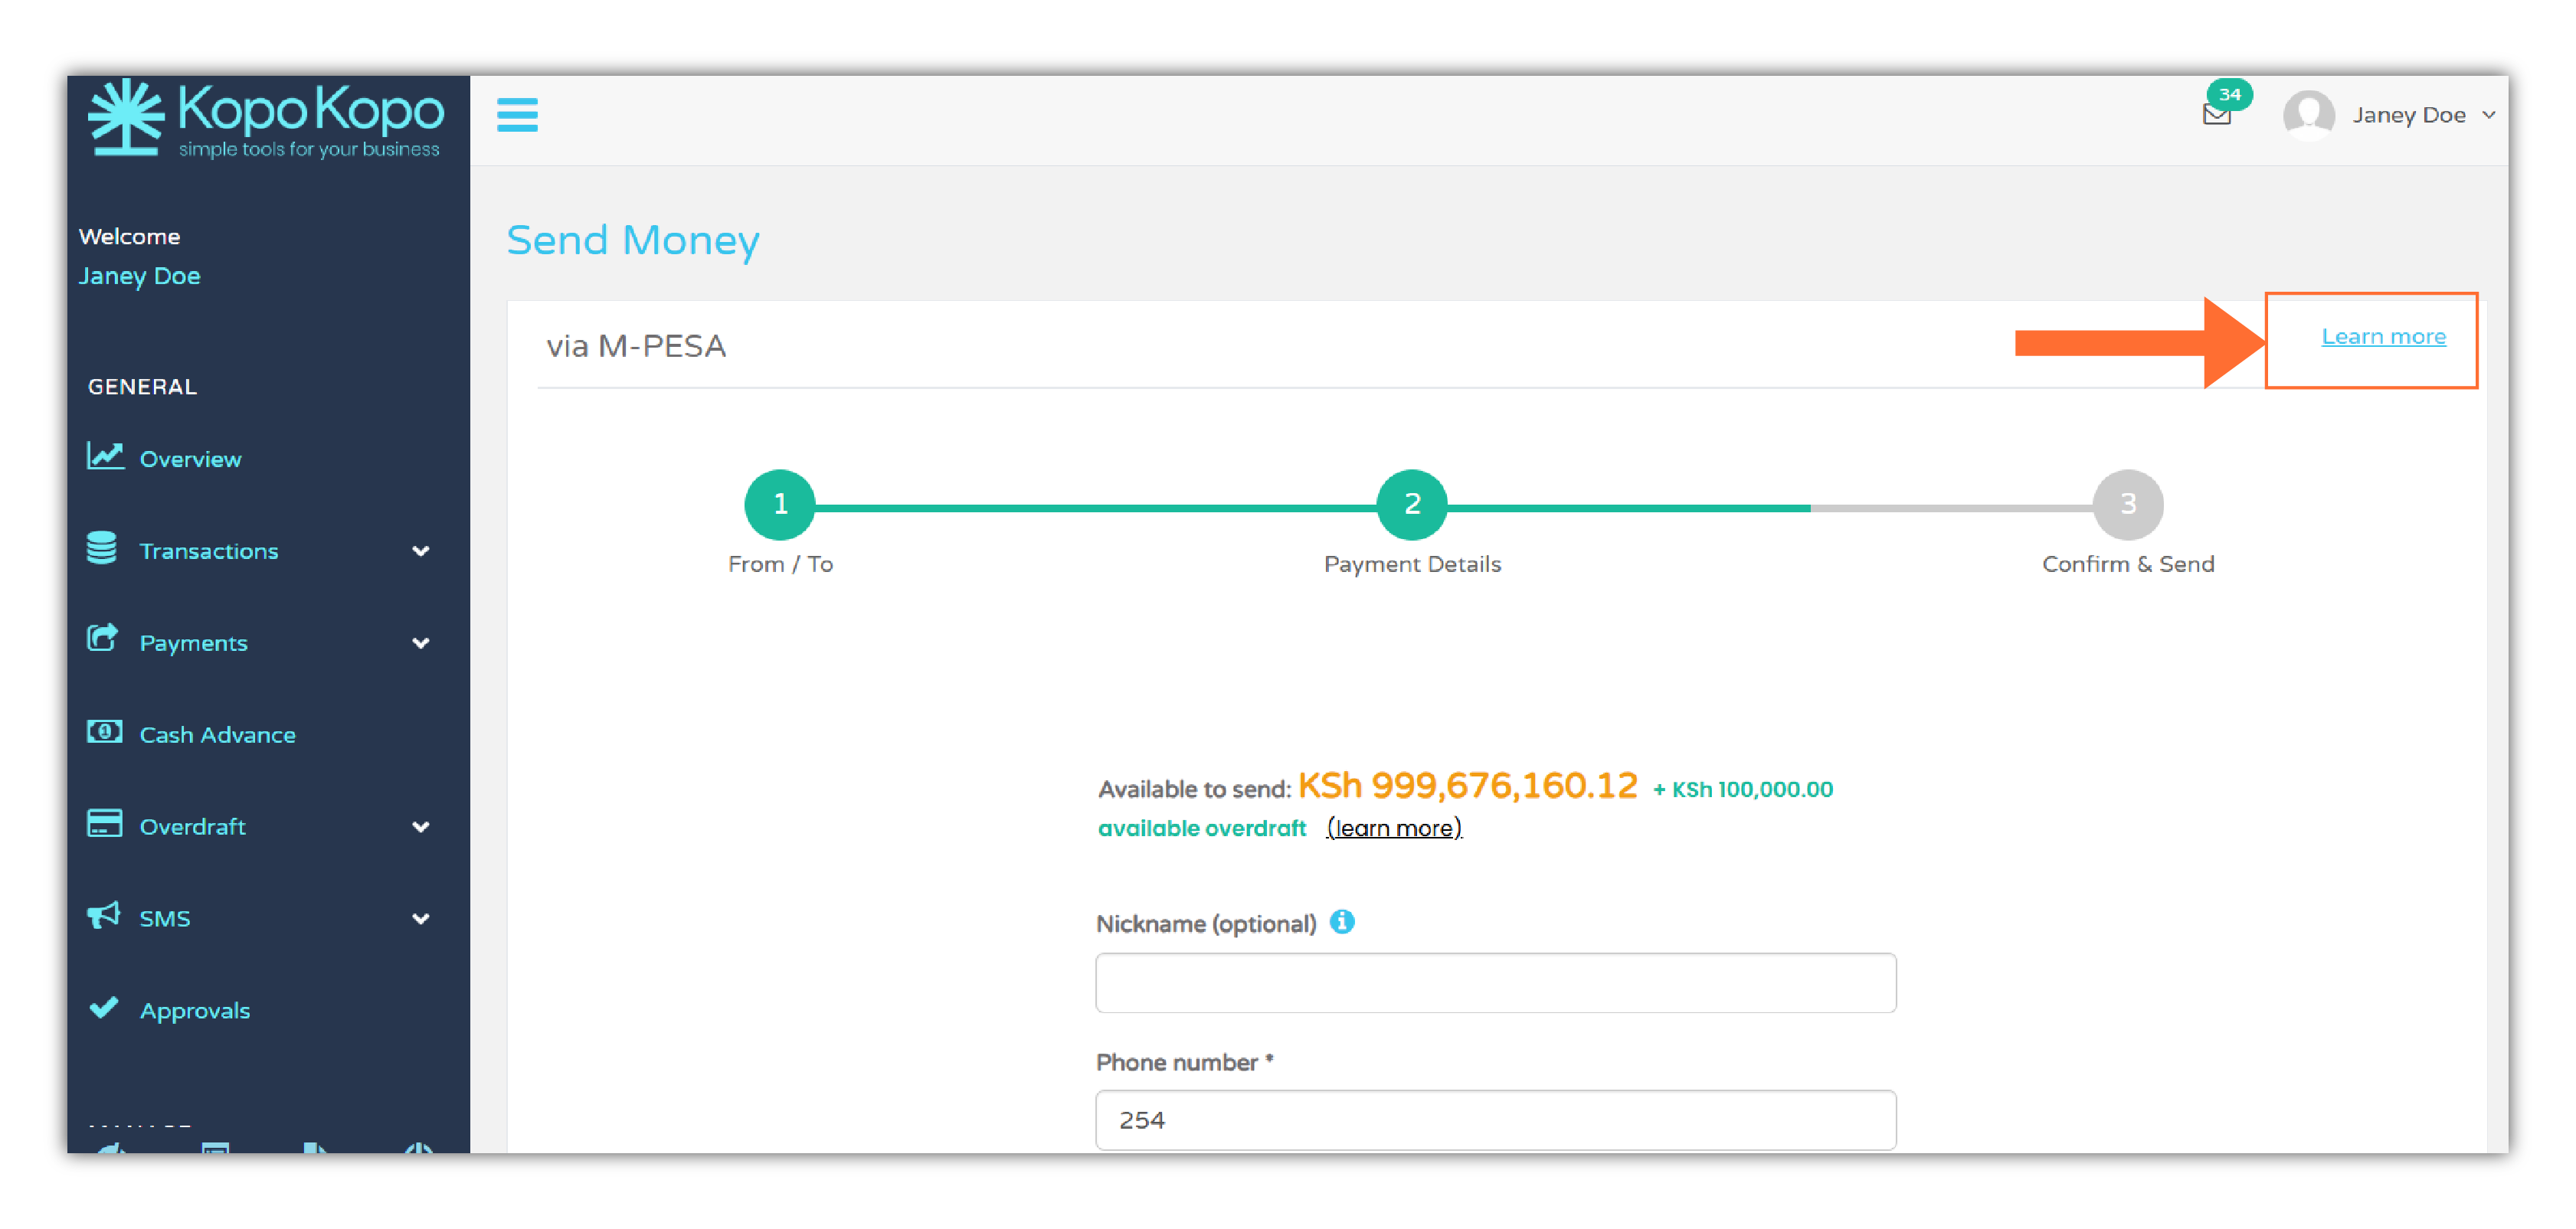Click the Nickname info tooltip icon
Image resolution: width=2576 pixels, height=1229 pixels.
point(1342,922)
